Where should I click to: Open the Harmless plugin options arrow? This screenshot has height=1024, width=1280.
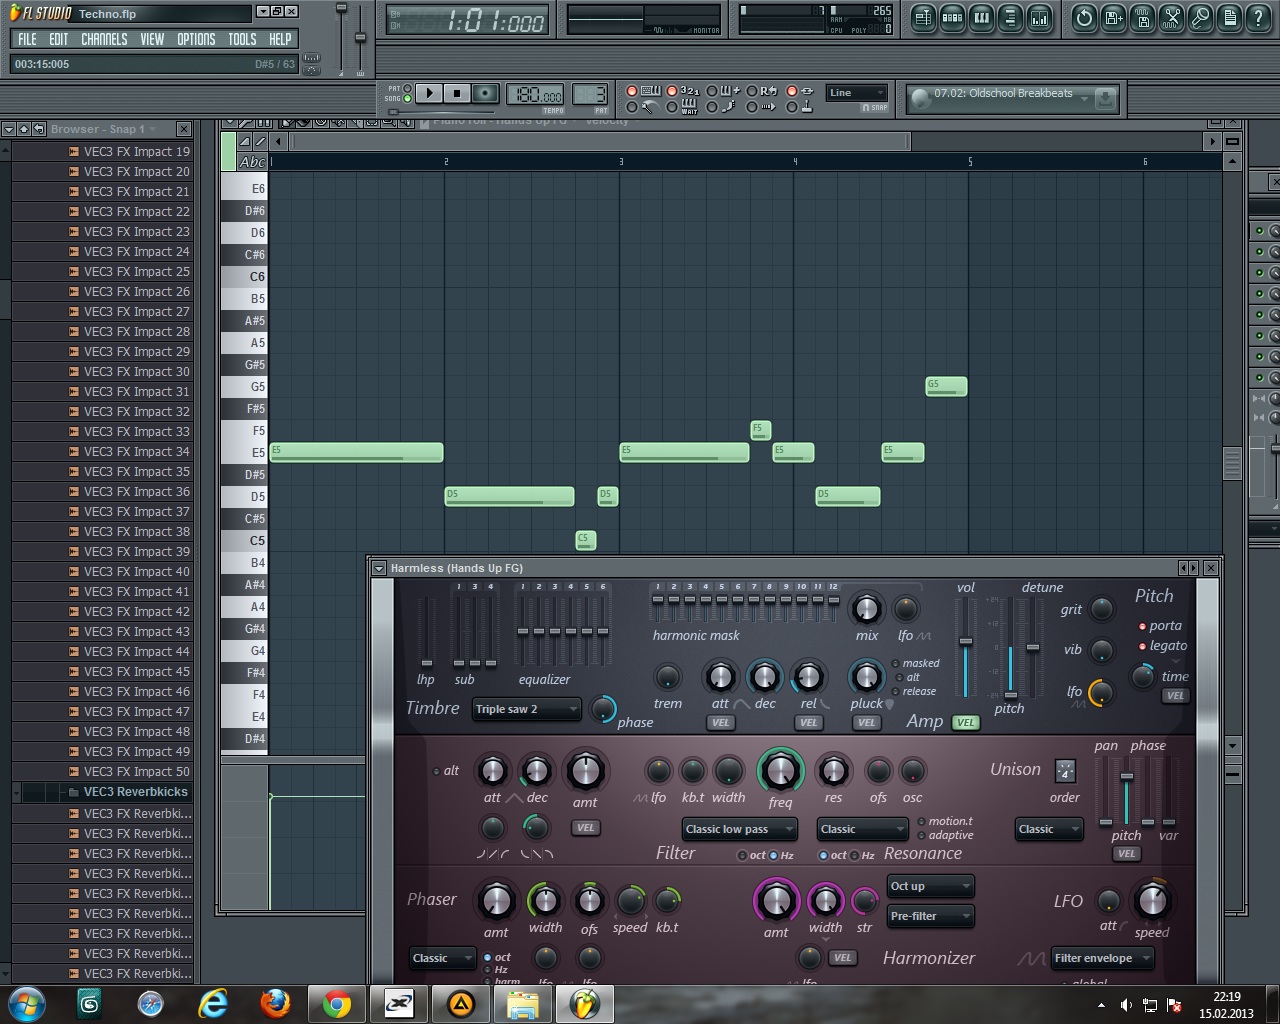(379, 568)
